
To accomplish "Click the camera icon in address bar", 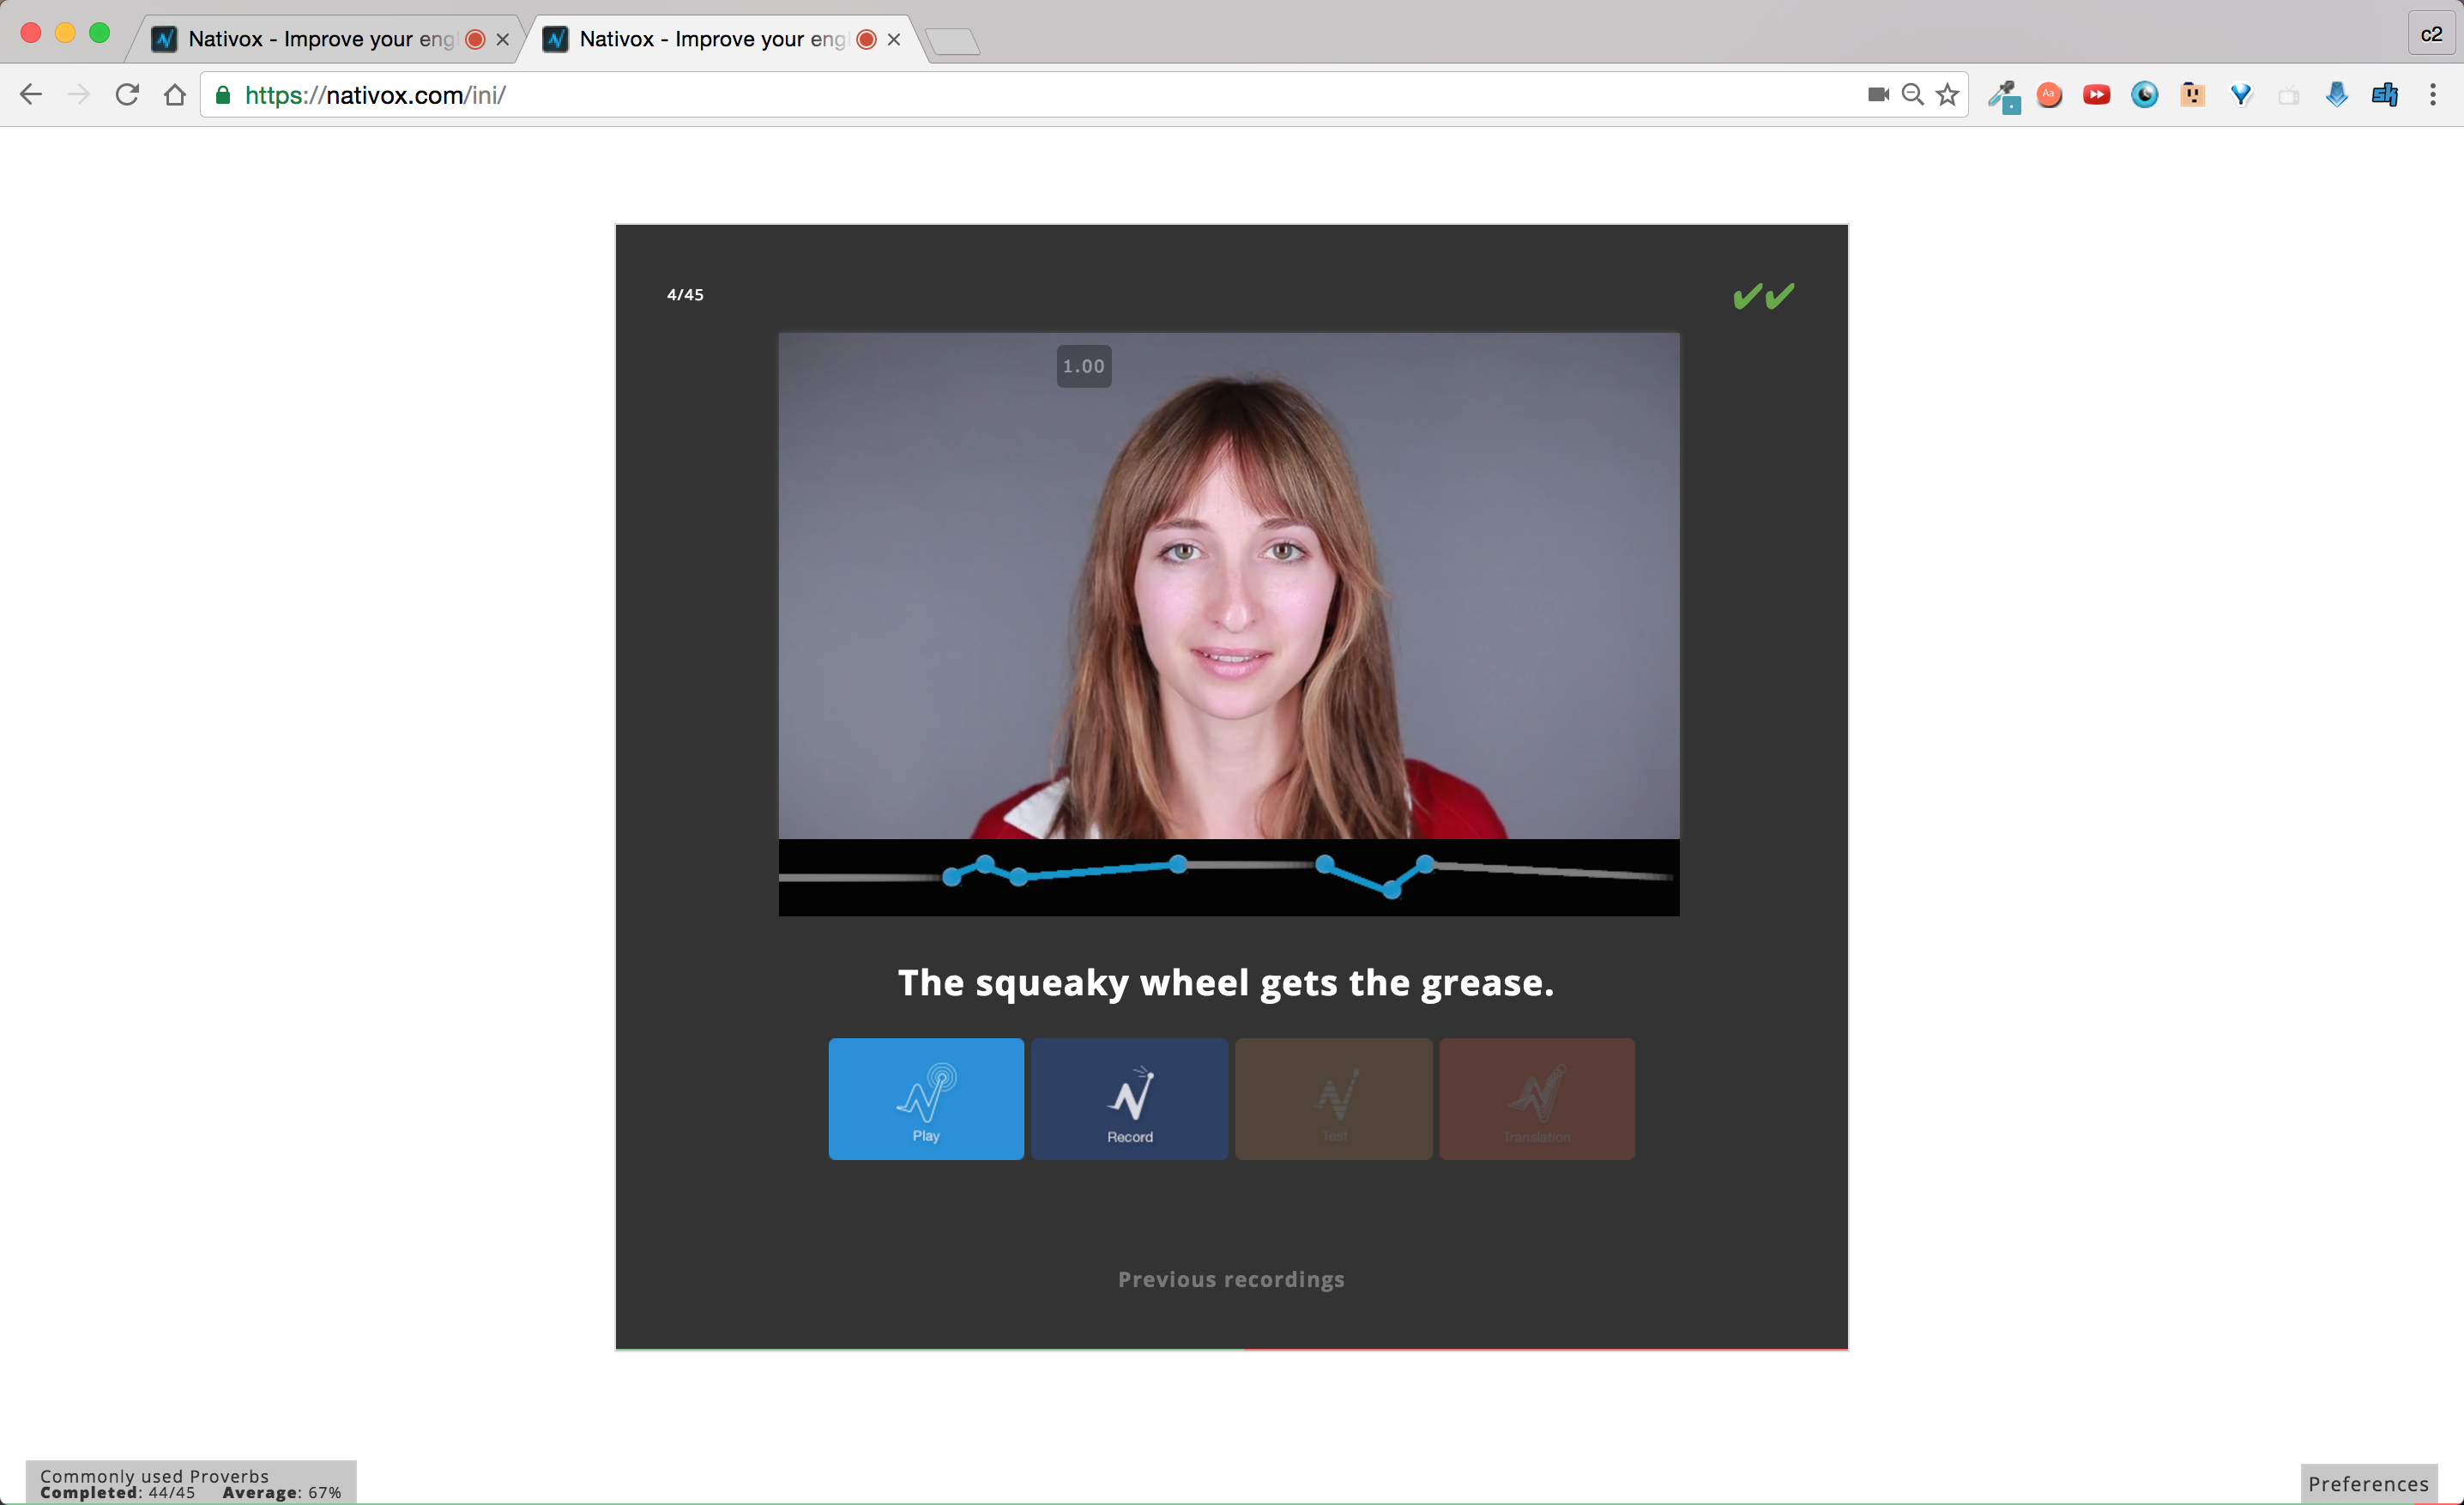I will click(1877, 95).
